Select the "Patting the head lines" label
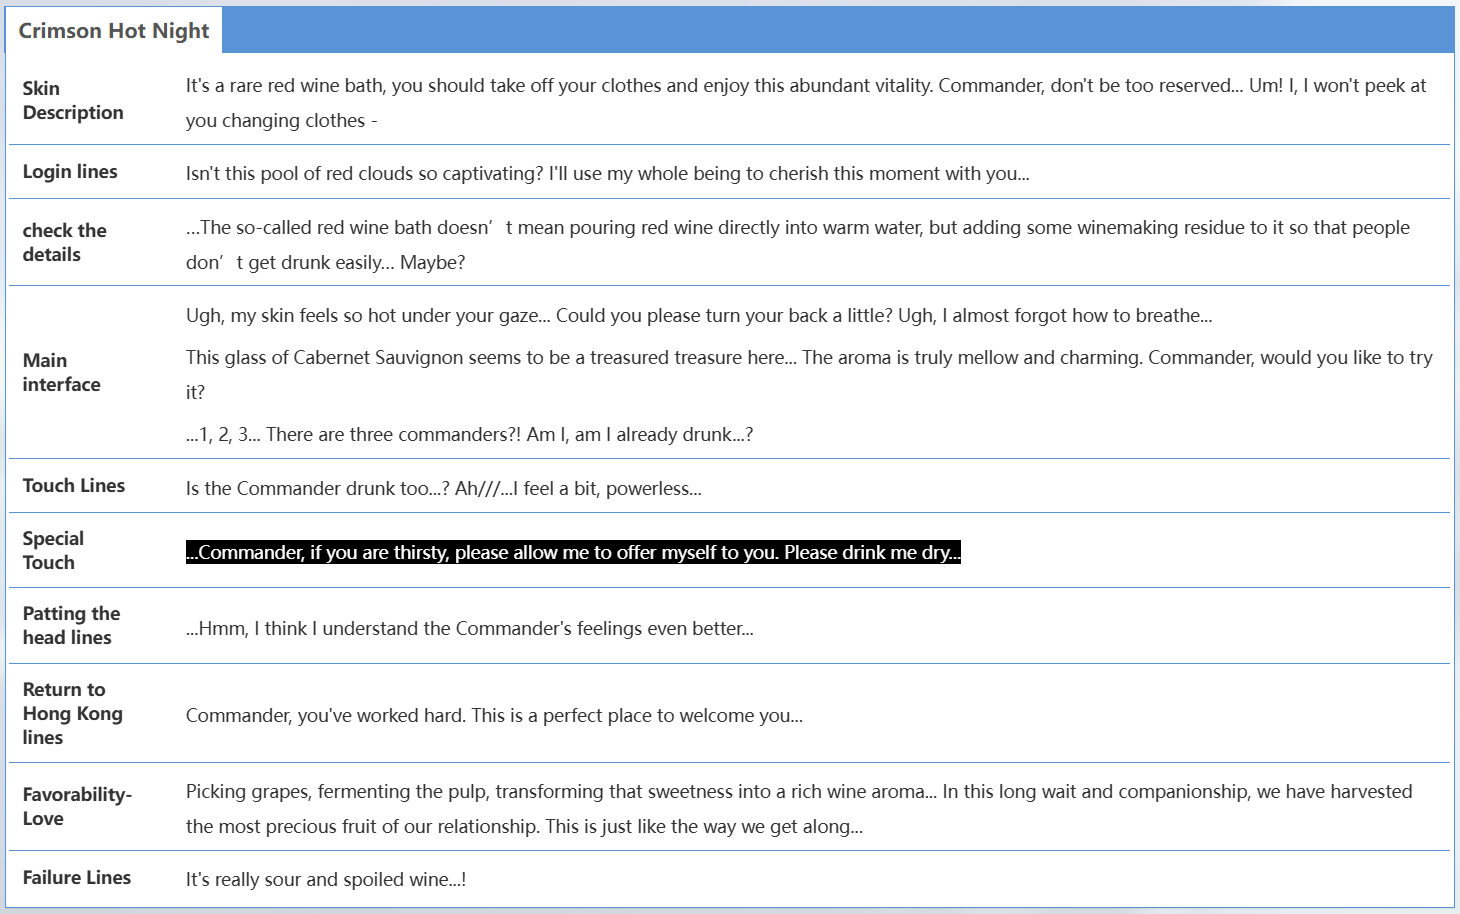 pyautogui.click(x=71, y=625)
